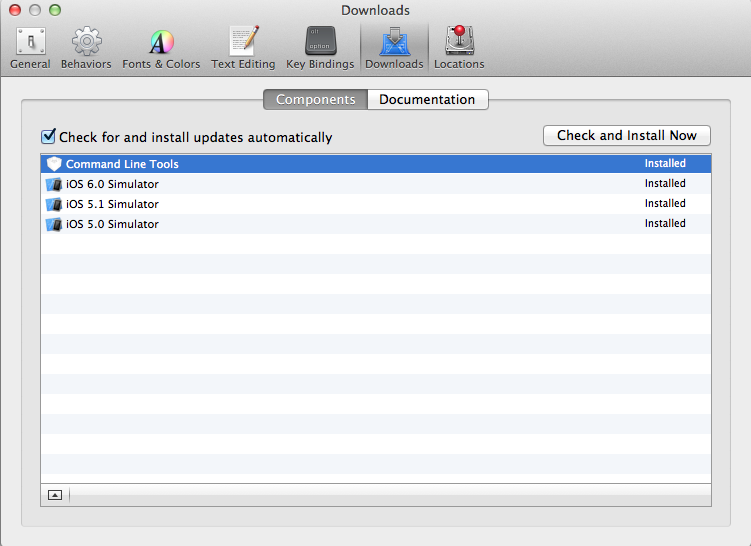Viewport: 751px width, 546px height.
Task: Click the iOS 6.0 Simulator icon
Action: point(54,184)
